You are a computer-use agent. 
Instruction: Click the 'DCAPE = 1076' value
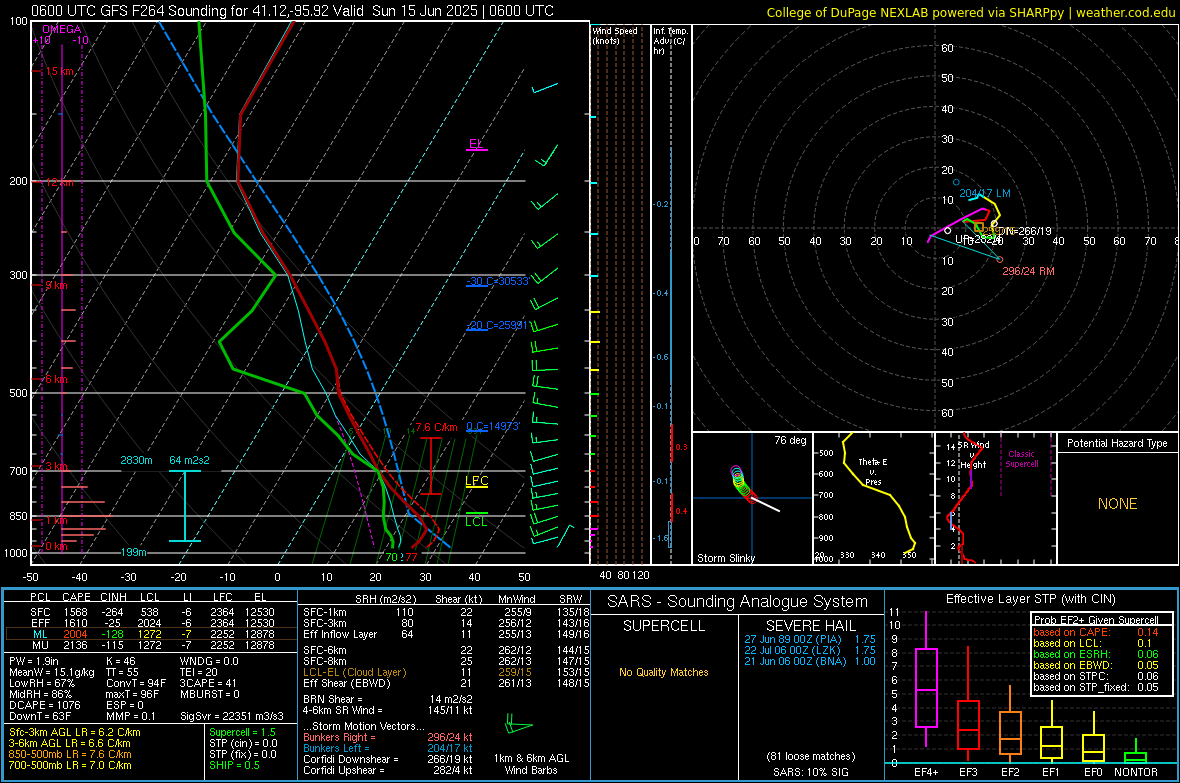point(44,705)
